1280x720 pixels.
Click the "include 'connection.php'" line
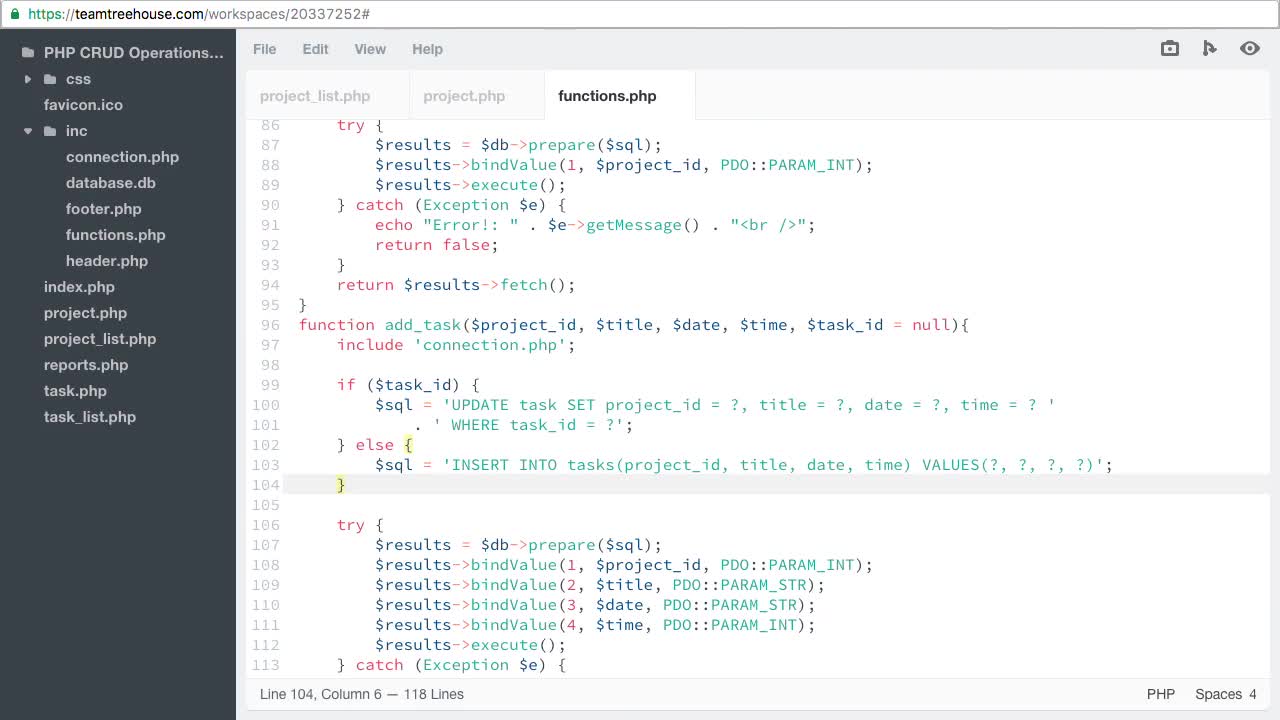click(456, 345)
